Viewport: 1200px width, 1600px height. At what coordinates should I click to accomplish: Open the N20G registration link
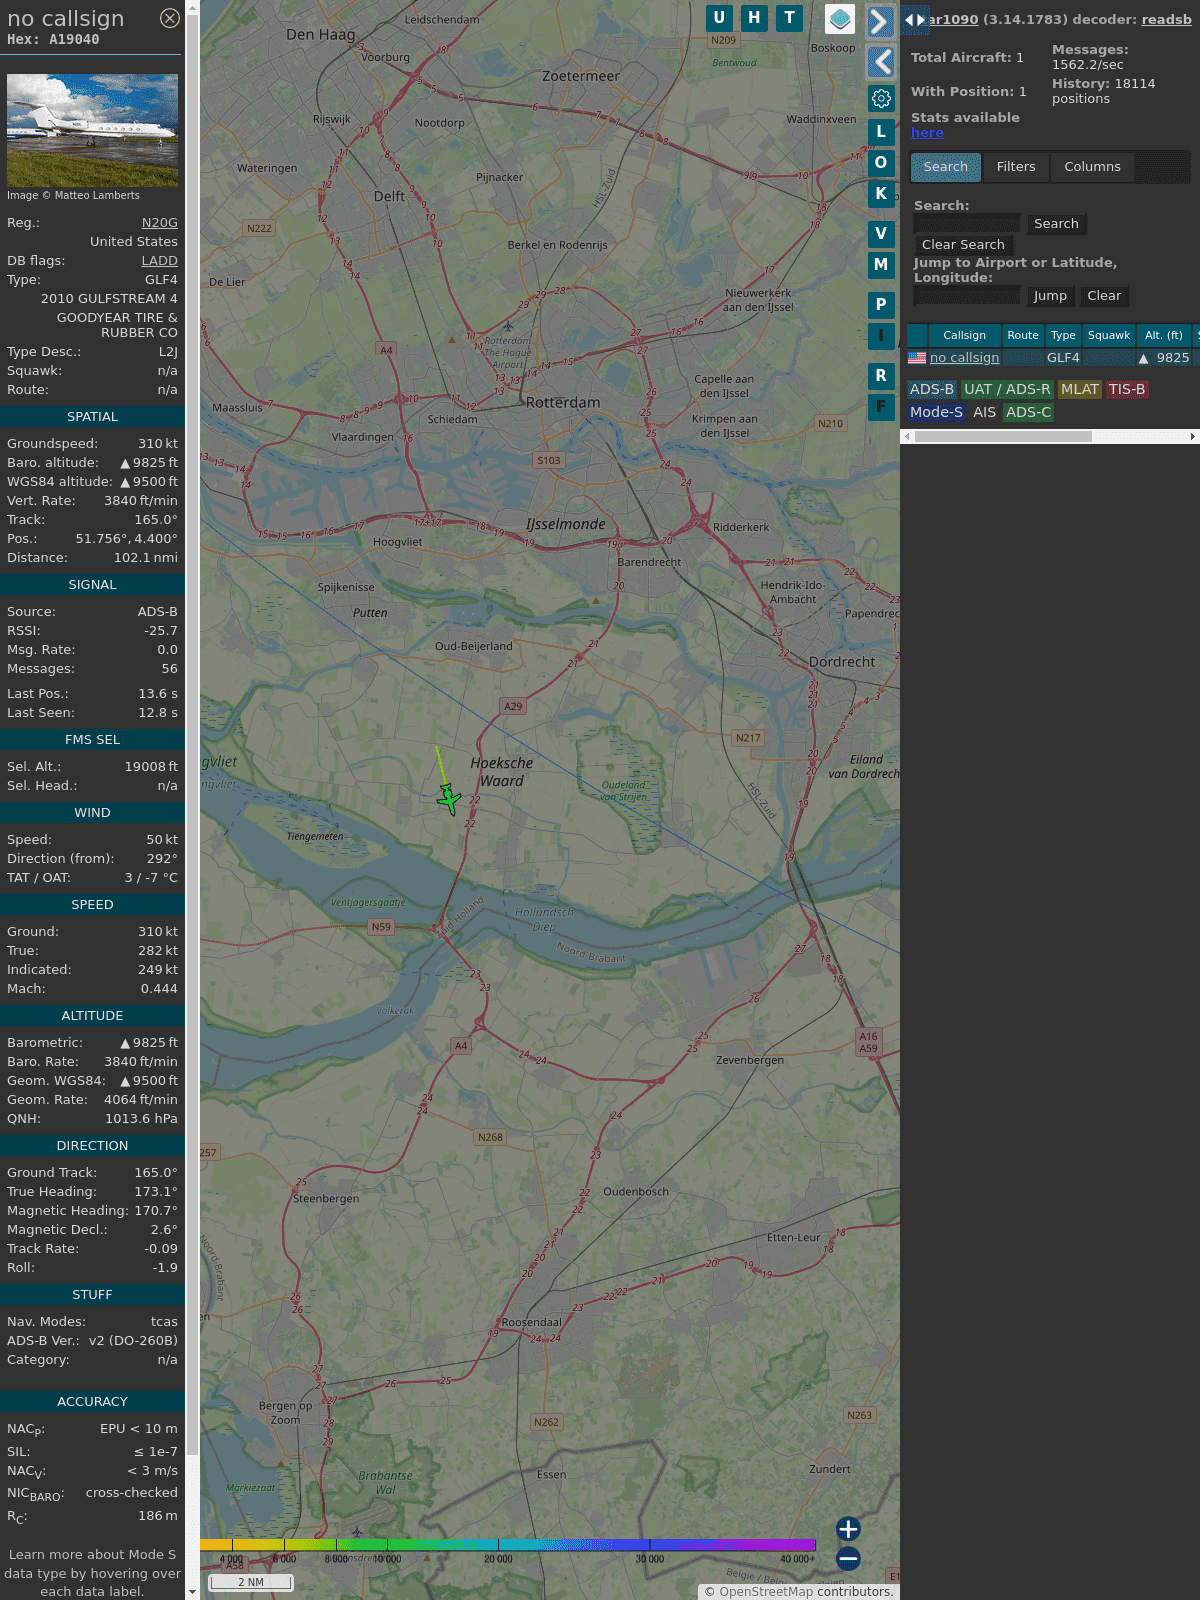[x=159, y=223]
